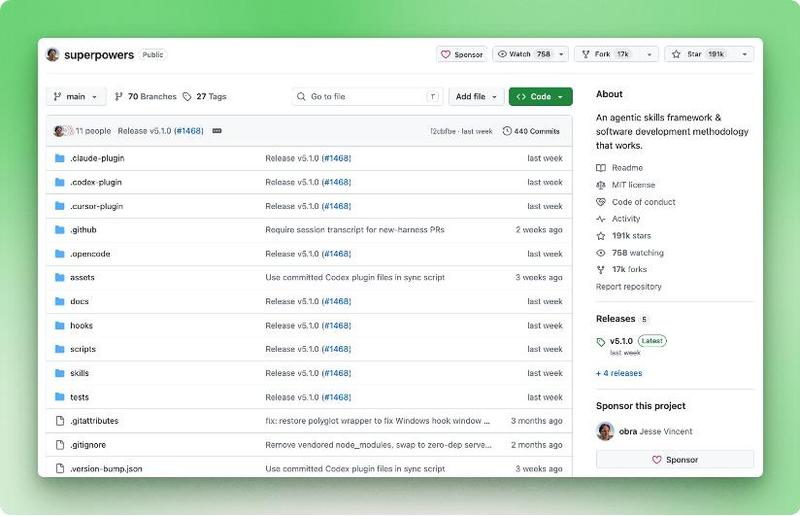Open the .claude-plugin folder
The height and width of the screenshot is (516, 800).
click(97, 158)
